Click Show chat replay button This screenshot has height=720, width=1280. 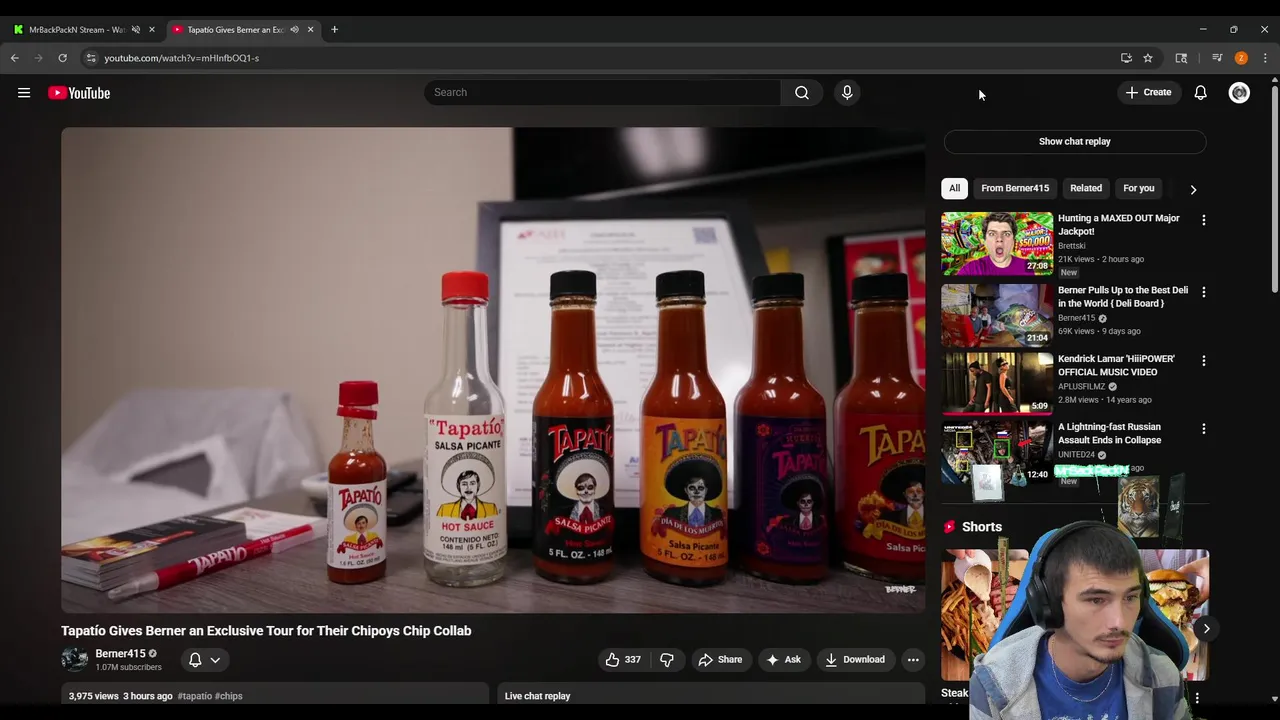(x=1074, y=141)
